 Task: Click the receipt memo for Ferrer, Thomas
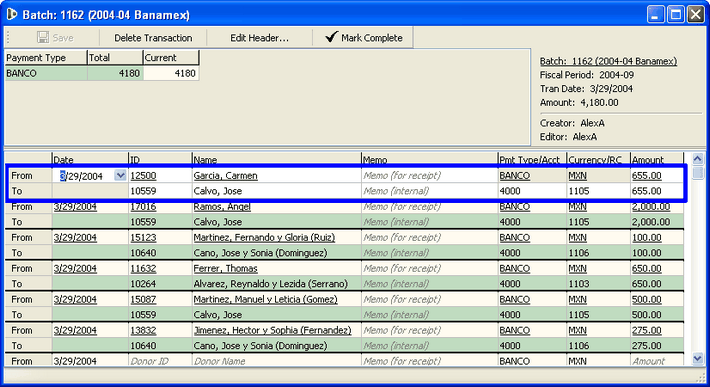(429, 268)
